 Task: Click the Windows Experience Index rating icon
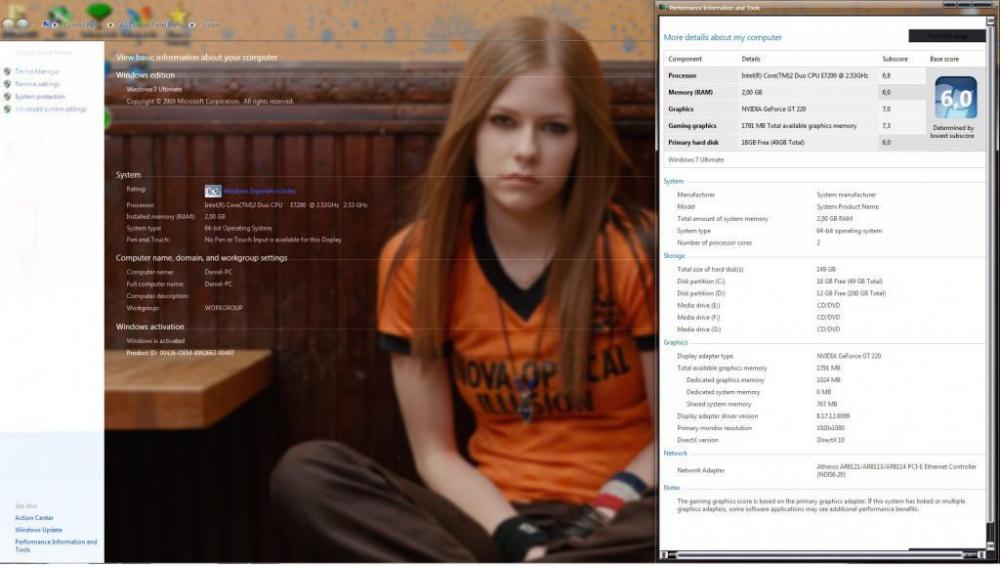212,191
